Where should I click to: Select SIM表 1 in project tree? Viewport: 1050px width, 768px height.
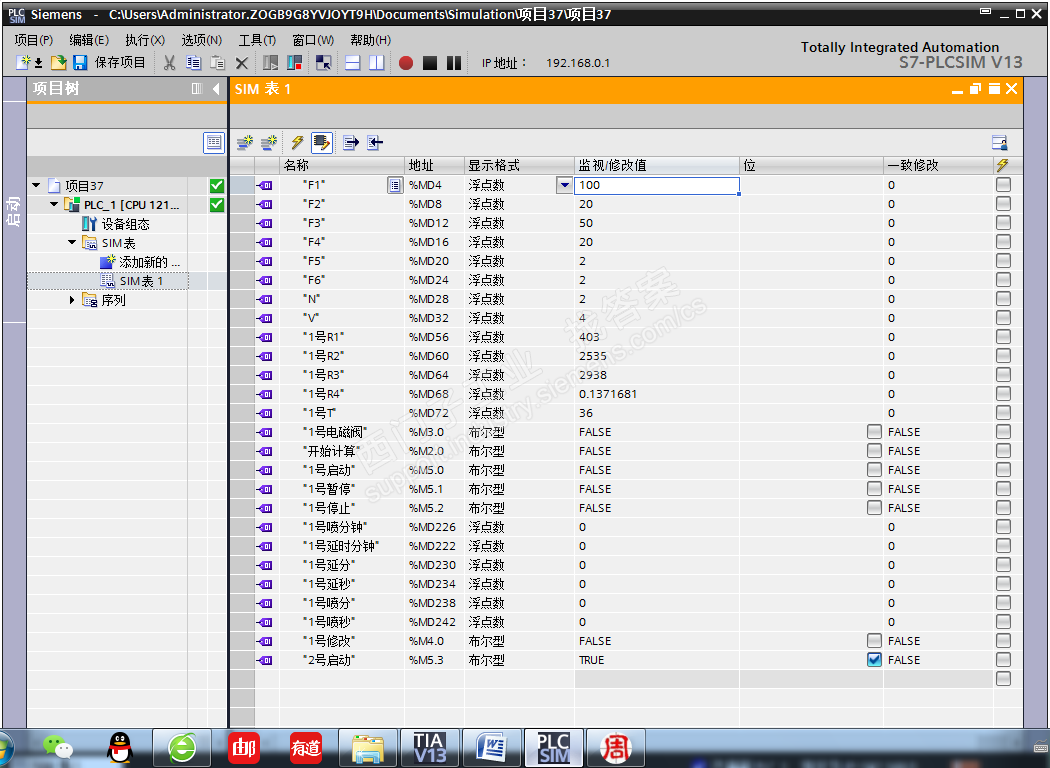(x=141, y=281)
